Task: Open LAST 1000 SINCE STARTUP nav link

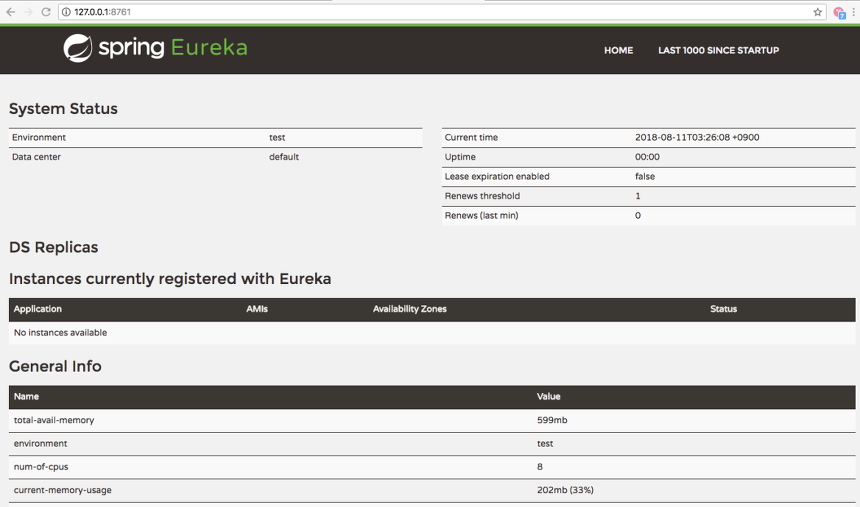Action: [x=718, y=50]
